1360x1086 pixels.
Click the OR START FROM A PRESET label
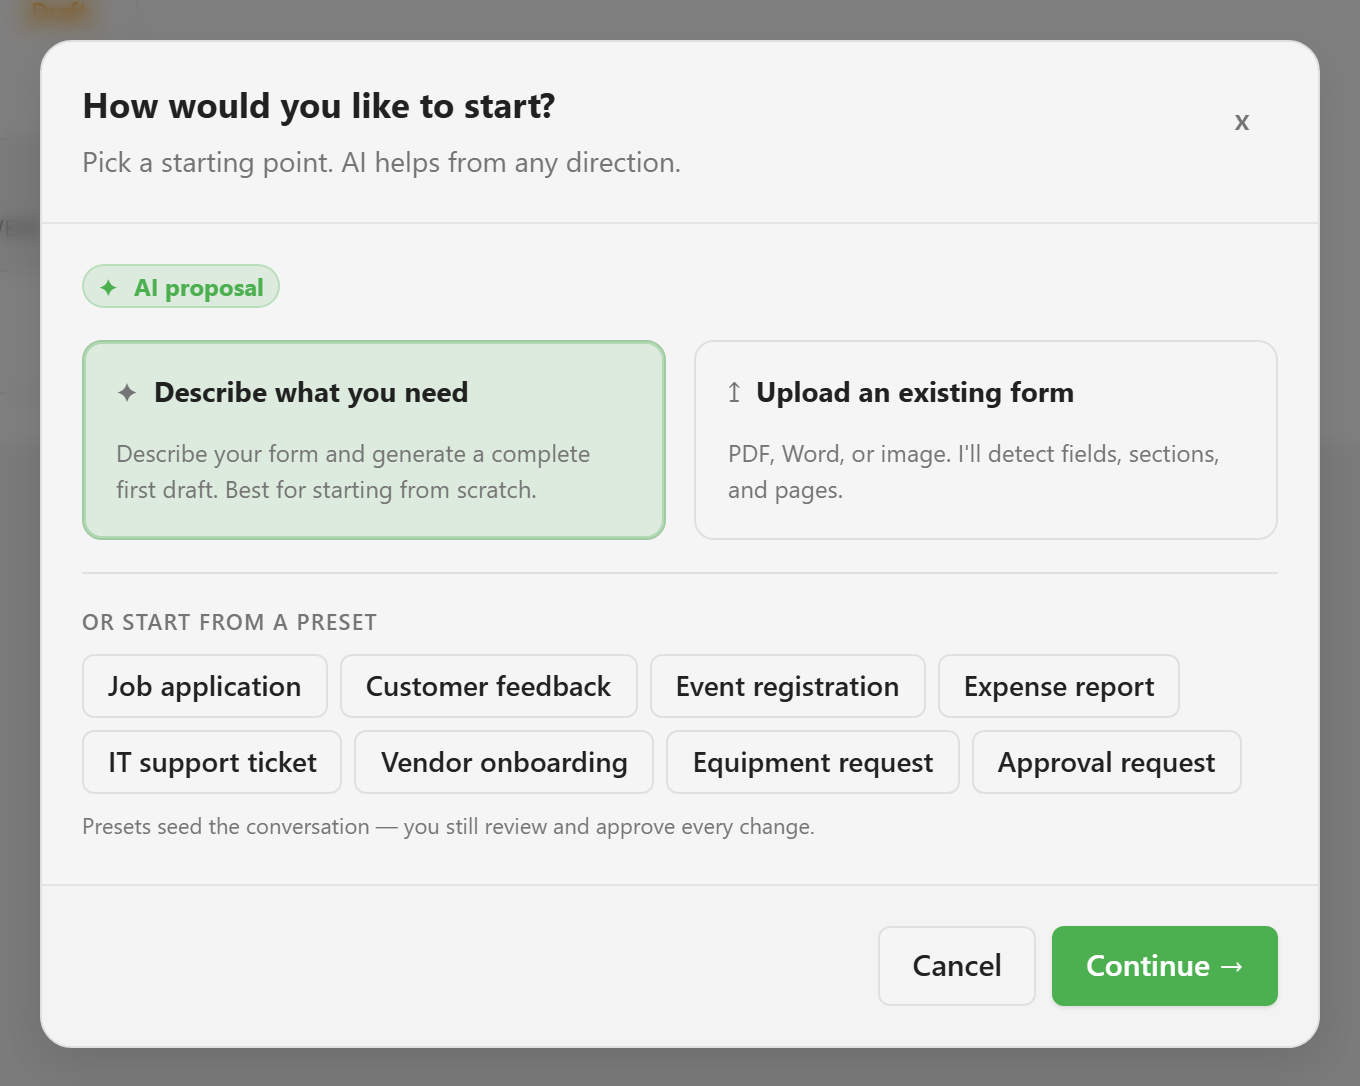point(230,622)
